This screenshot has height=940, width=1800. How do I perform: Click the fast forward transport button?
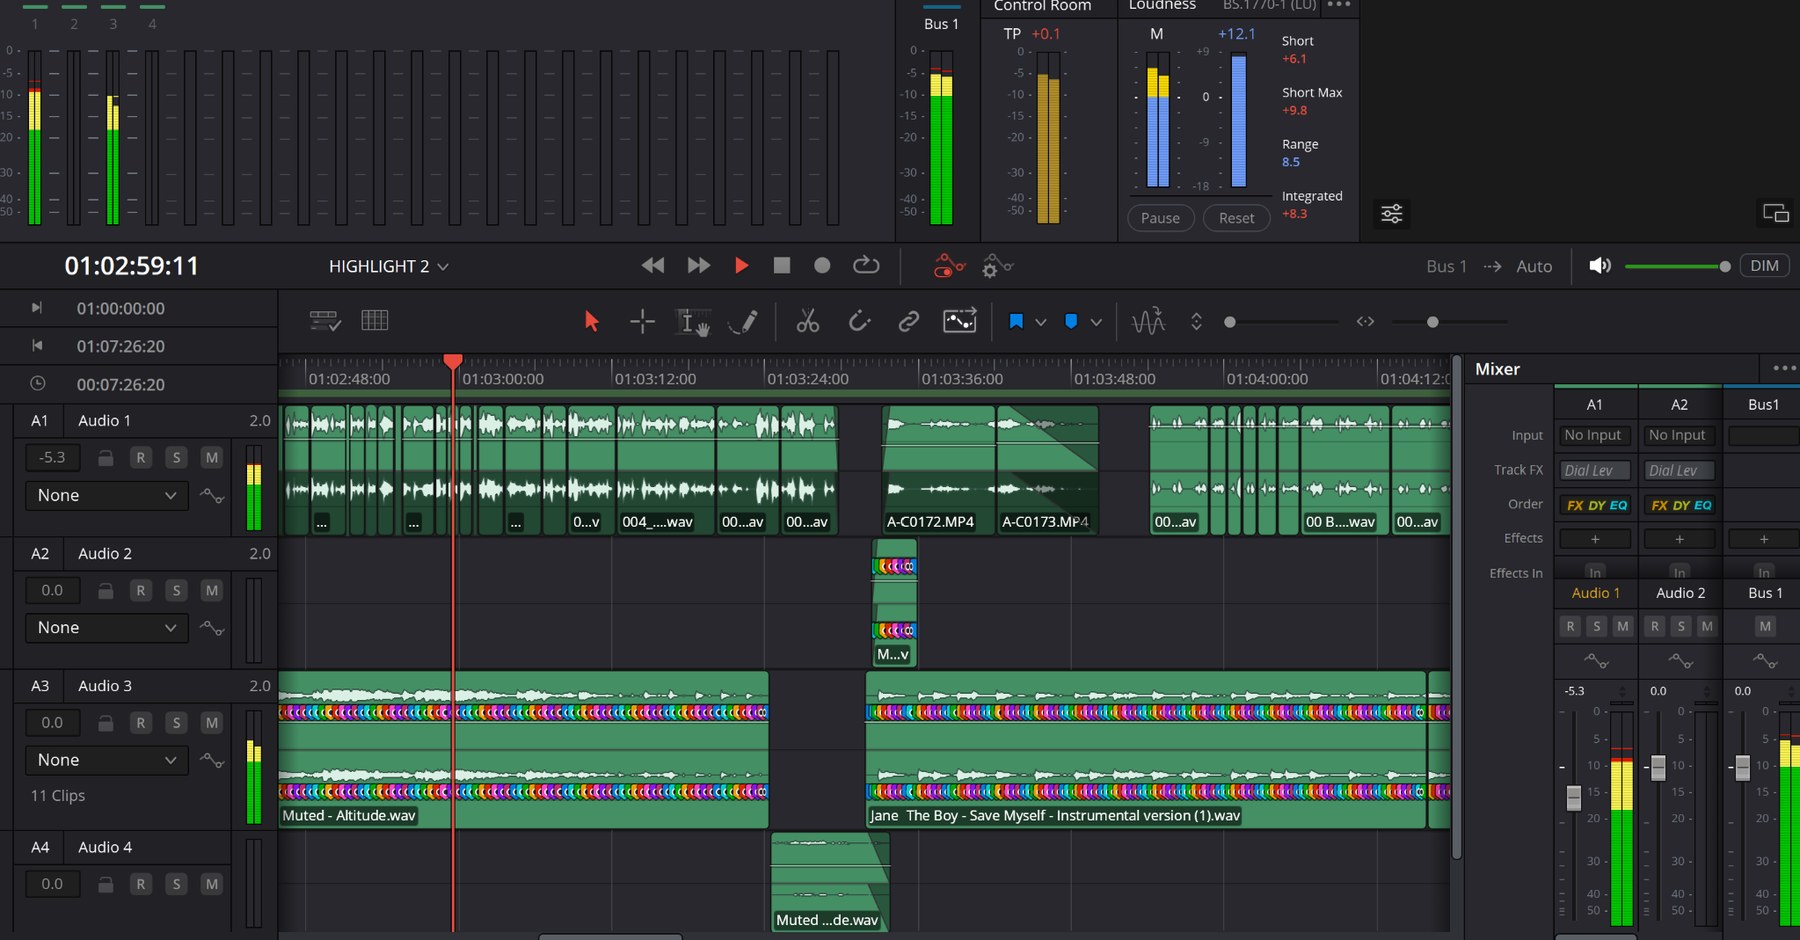699,266
